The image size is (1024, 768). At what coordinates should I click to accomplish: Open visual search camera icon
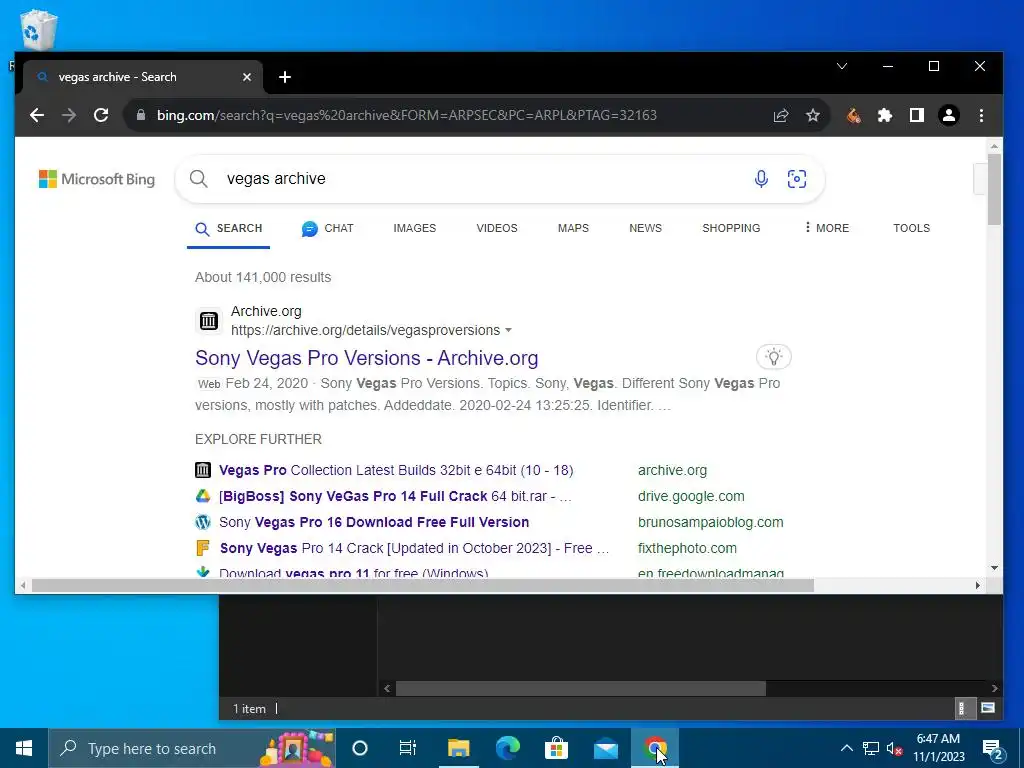797,179
